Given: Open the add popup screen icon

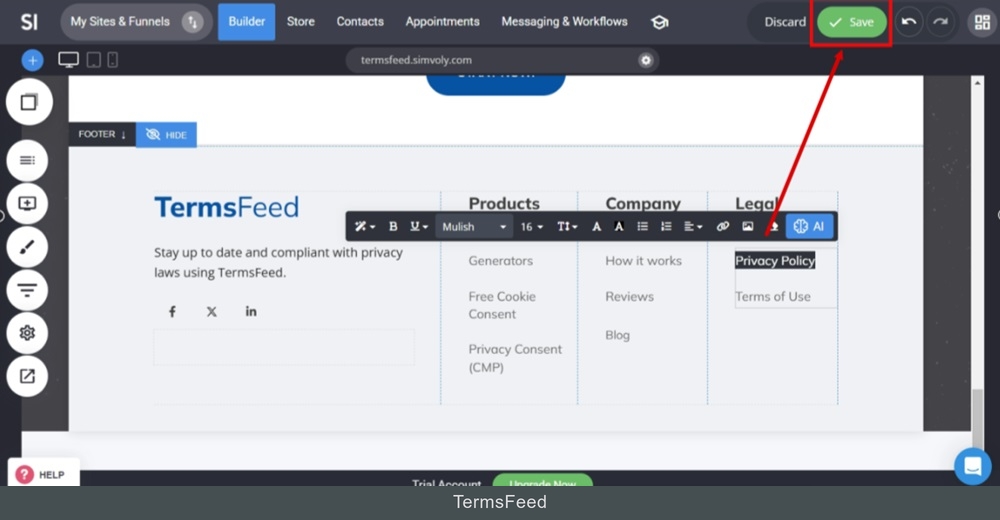Looking at the screenshot, I should 27,204.
